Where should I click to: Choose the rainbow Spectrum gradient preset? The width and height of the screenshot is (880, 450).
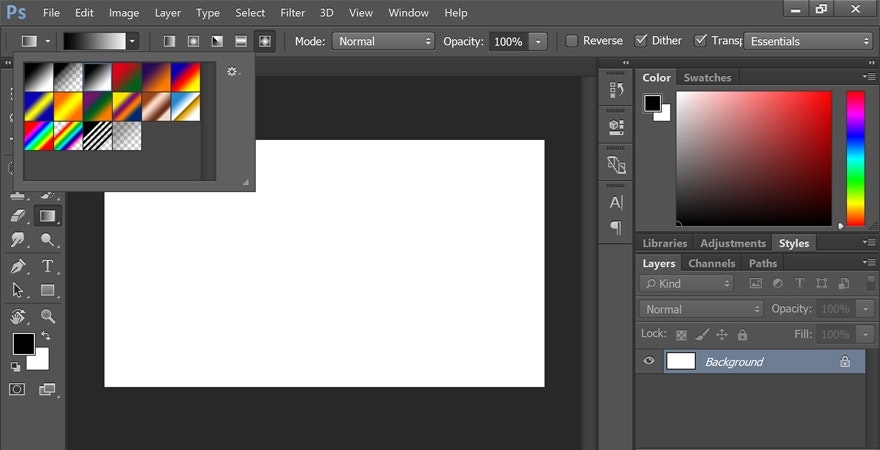38,135
